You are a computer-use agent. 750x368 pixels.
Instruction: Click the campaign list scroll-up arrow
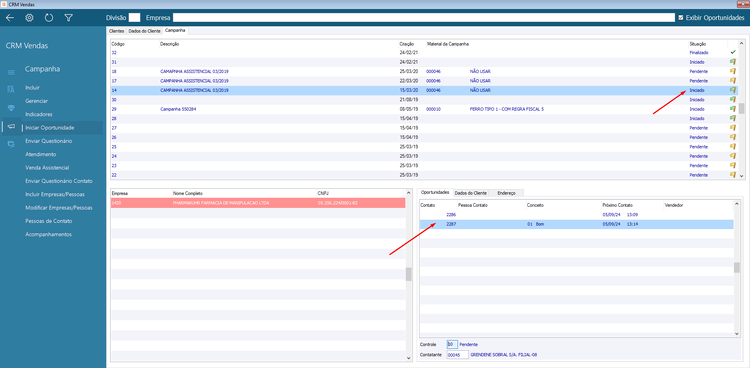click(x=742, y=43)
